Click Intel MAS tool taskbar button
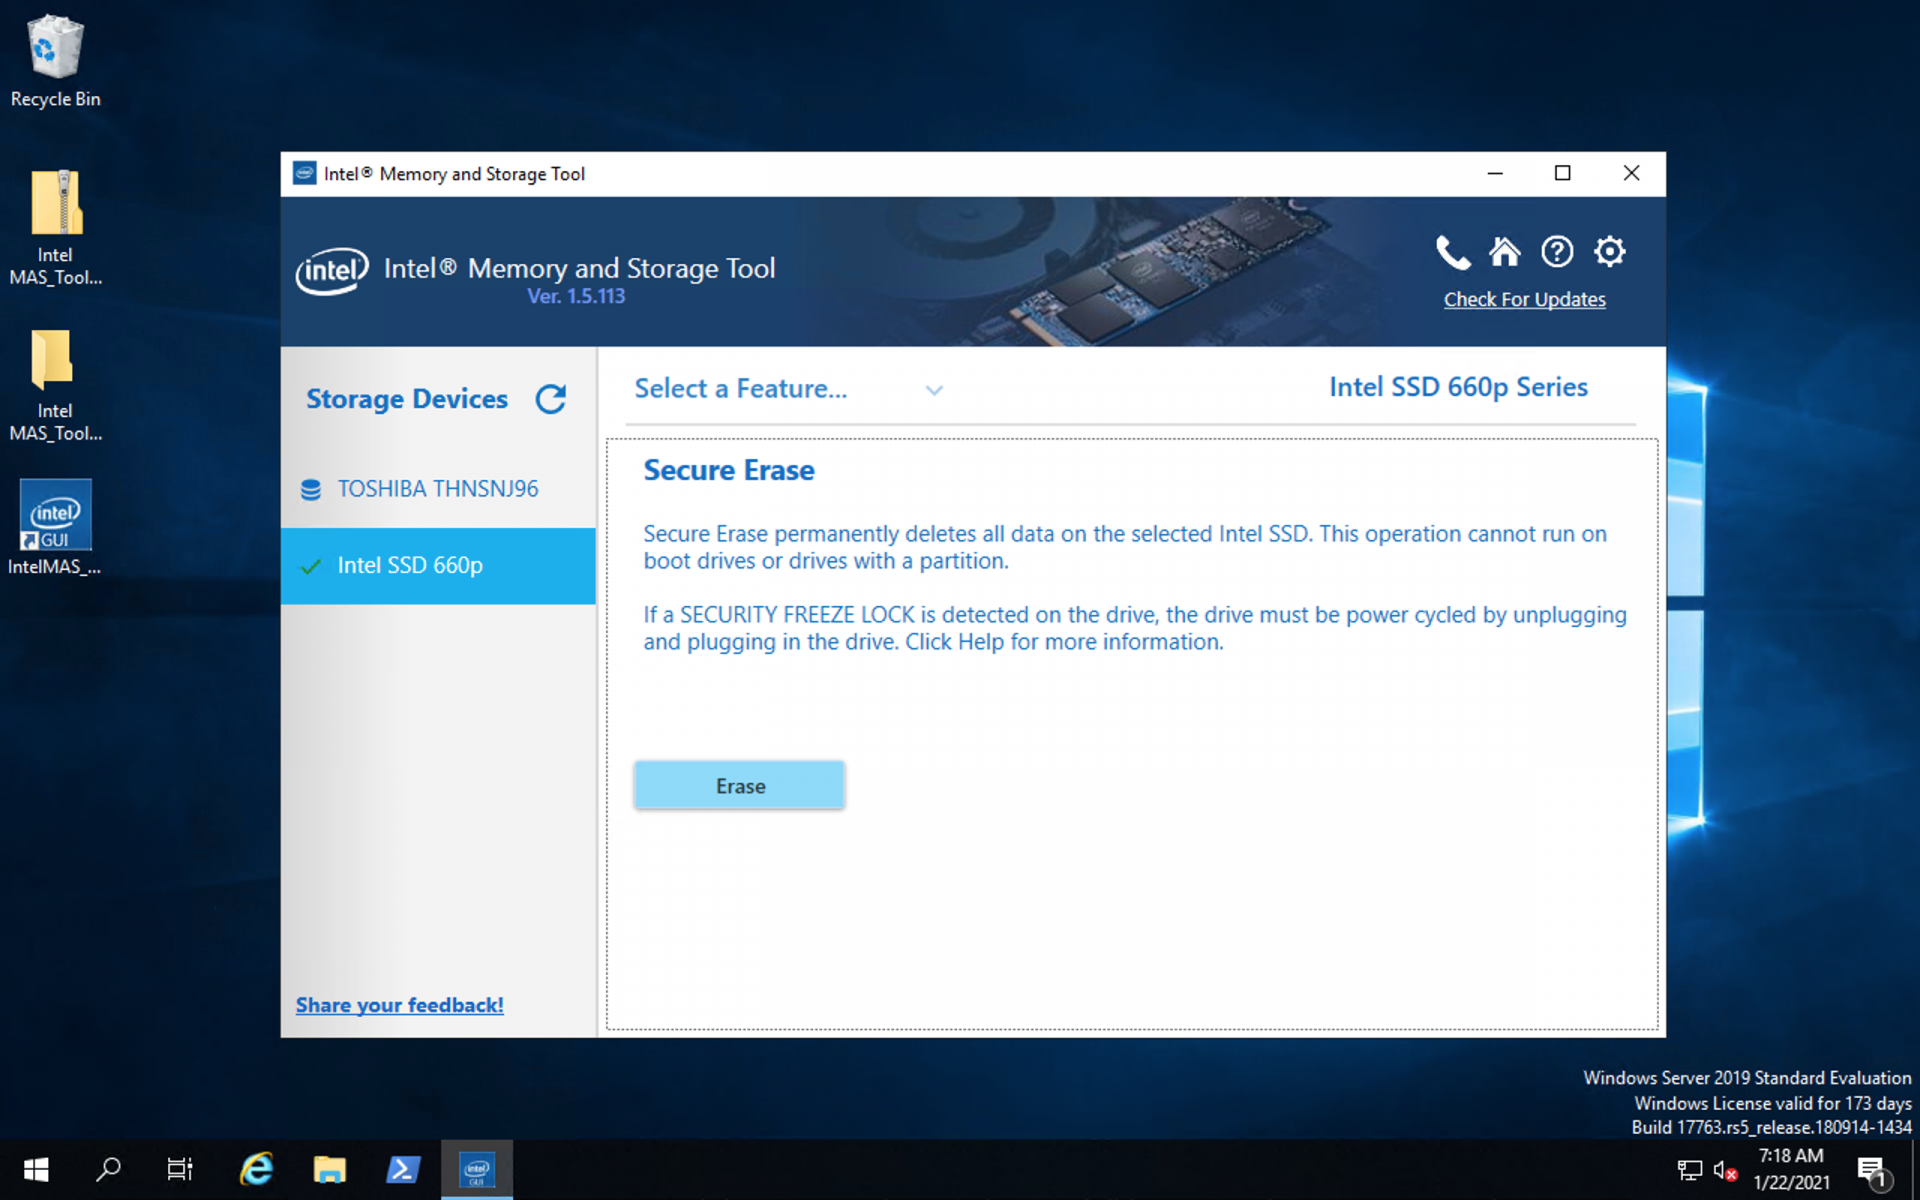Screen dimensions: 1920x1200 (x=477, y=1170)
